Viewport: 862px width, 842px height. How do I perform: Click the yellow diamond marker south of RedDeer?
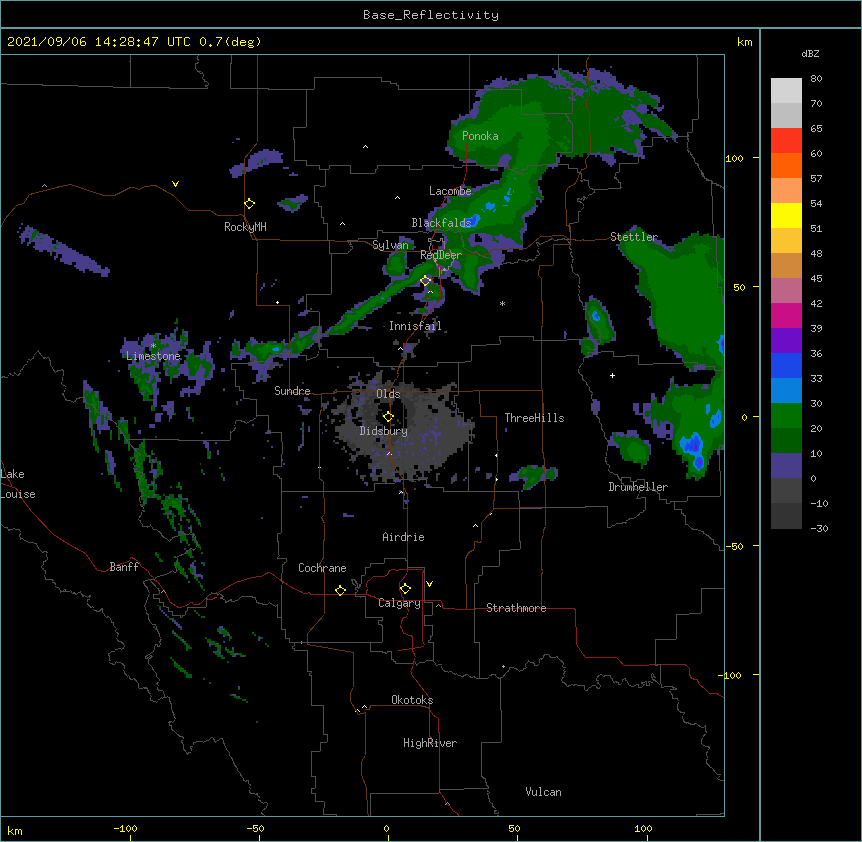[x=425, y=281]
